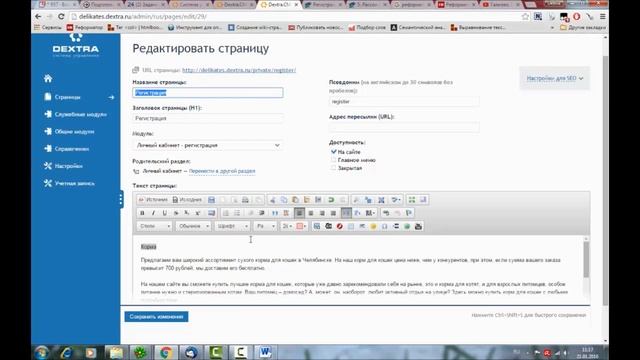640x360 pixels.
Task: Apply Strikethrough in the editor toolbar
Action: tap(176, 213)
